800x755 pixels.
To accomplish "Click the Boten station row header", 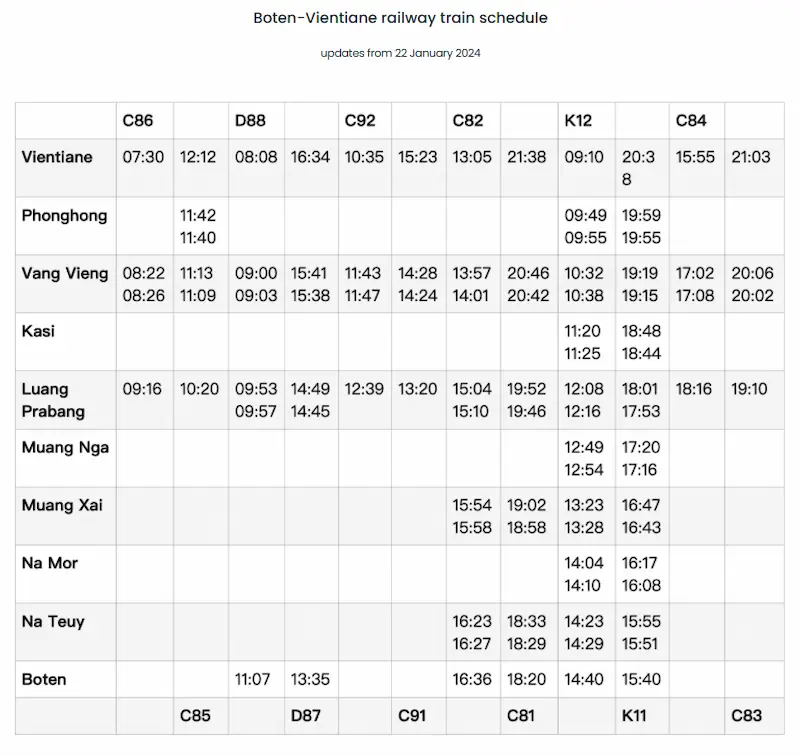I will pos(44,679).
